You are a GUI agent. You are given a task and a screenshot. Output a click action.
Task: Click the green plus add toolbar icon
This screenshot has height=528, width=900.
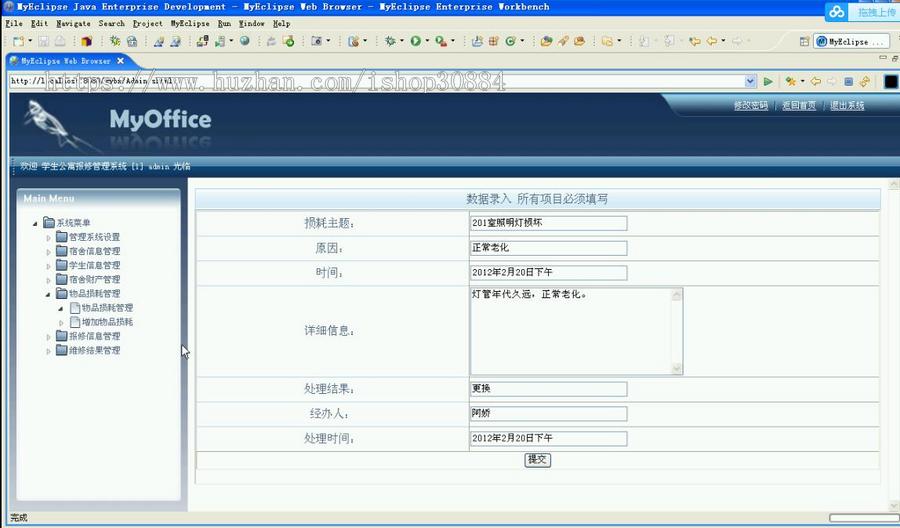tap(289, 41)
